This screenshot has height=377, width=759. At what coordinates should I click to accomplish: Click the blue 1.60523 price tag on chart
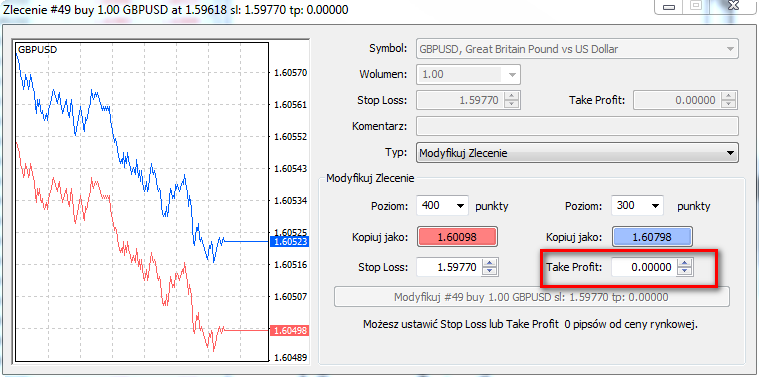point(289,241)
